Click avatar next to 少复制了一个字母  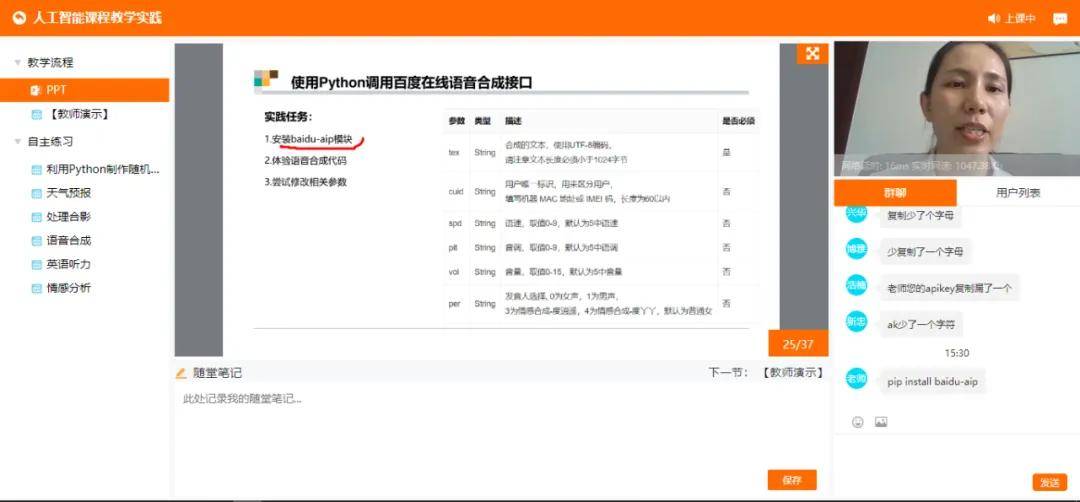[x=856, y=249]
